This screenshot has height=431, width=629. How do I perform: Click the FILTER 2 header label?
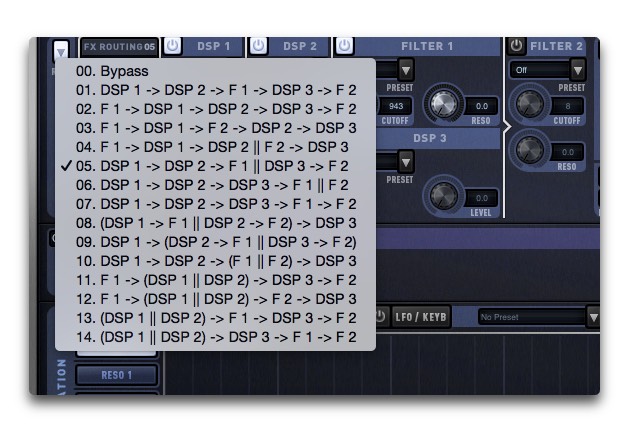tap(556, 46)
